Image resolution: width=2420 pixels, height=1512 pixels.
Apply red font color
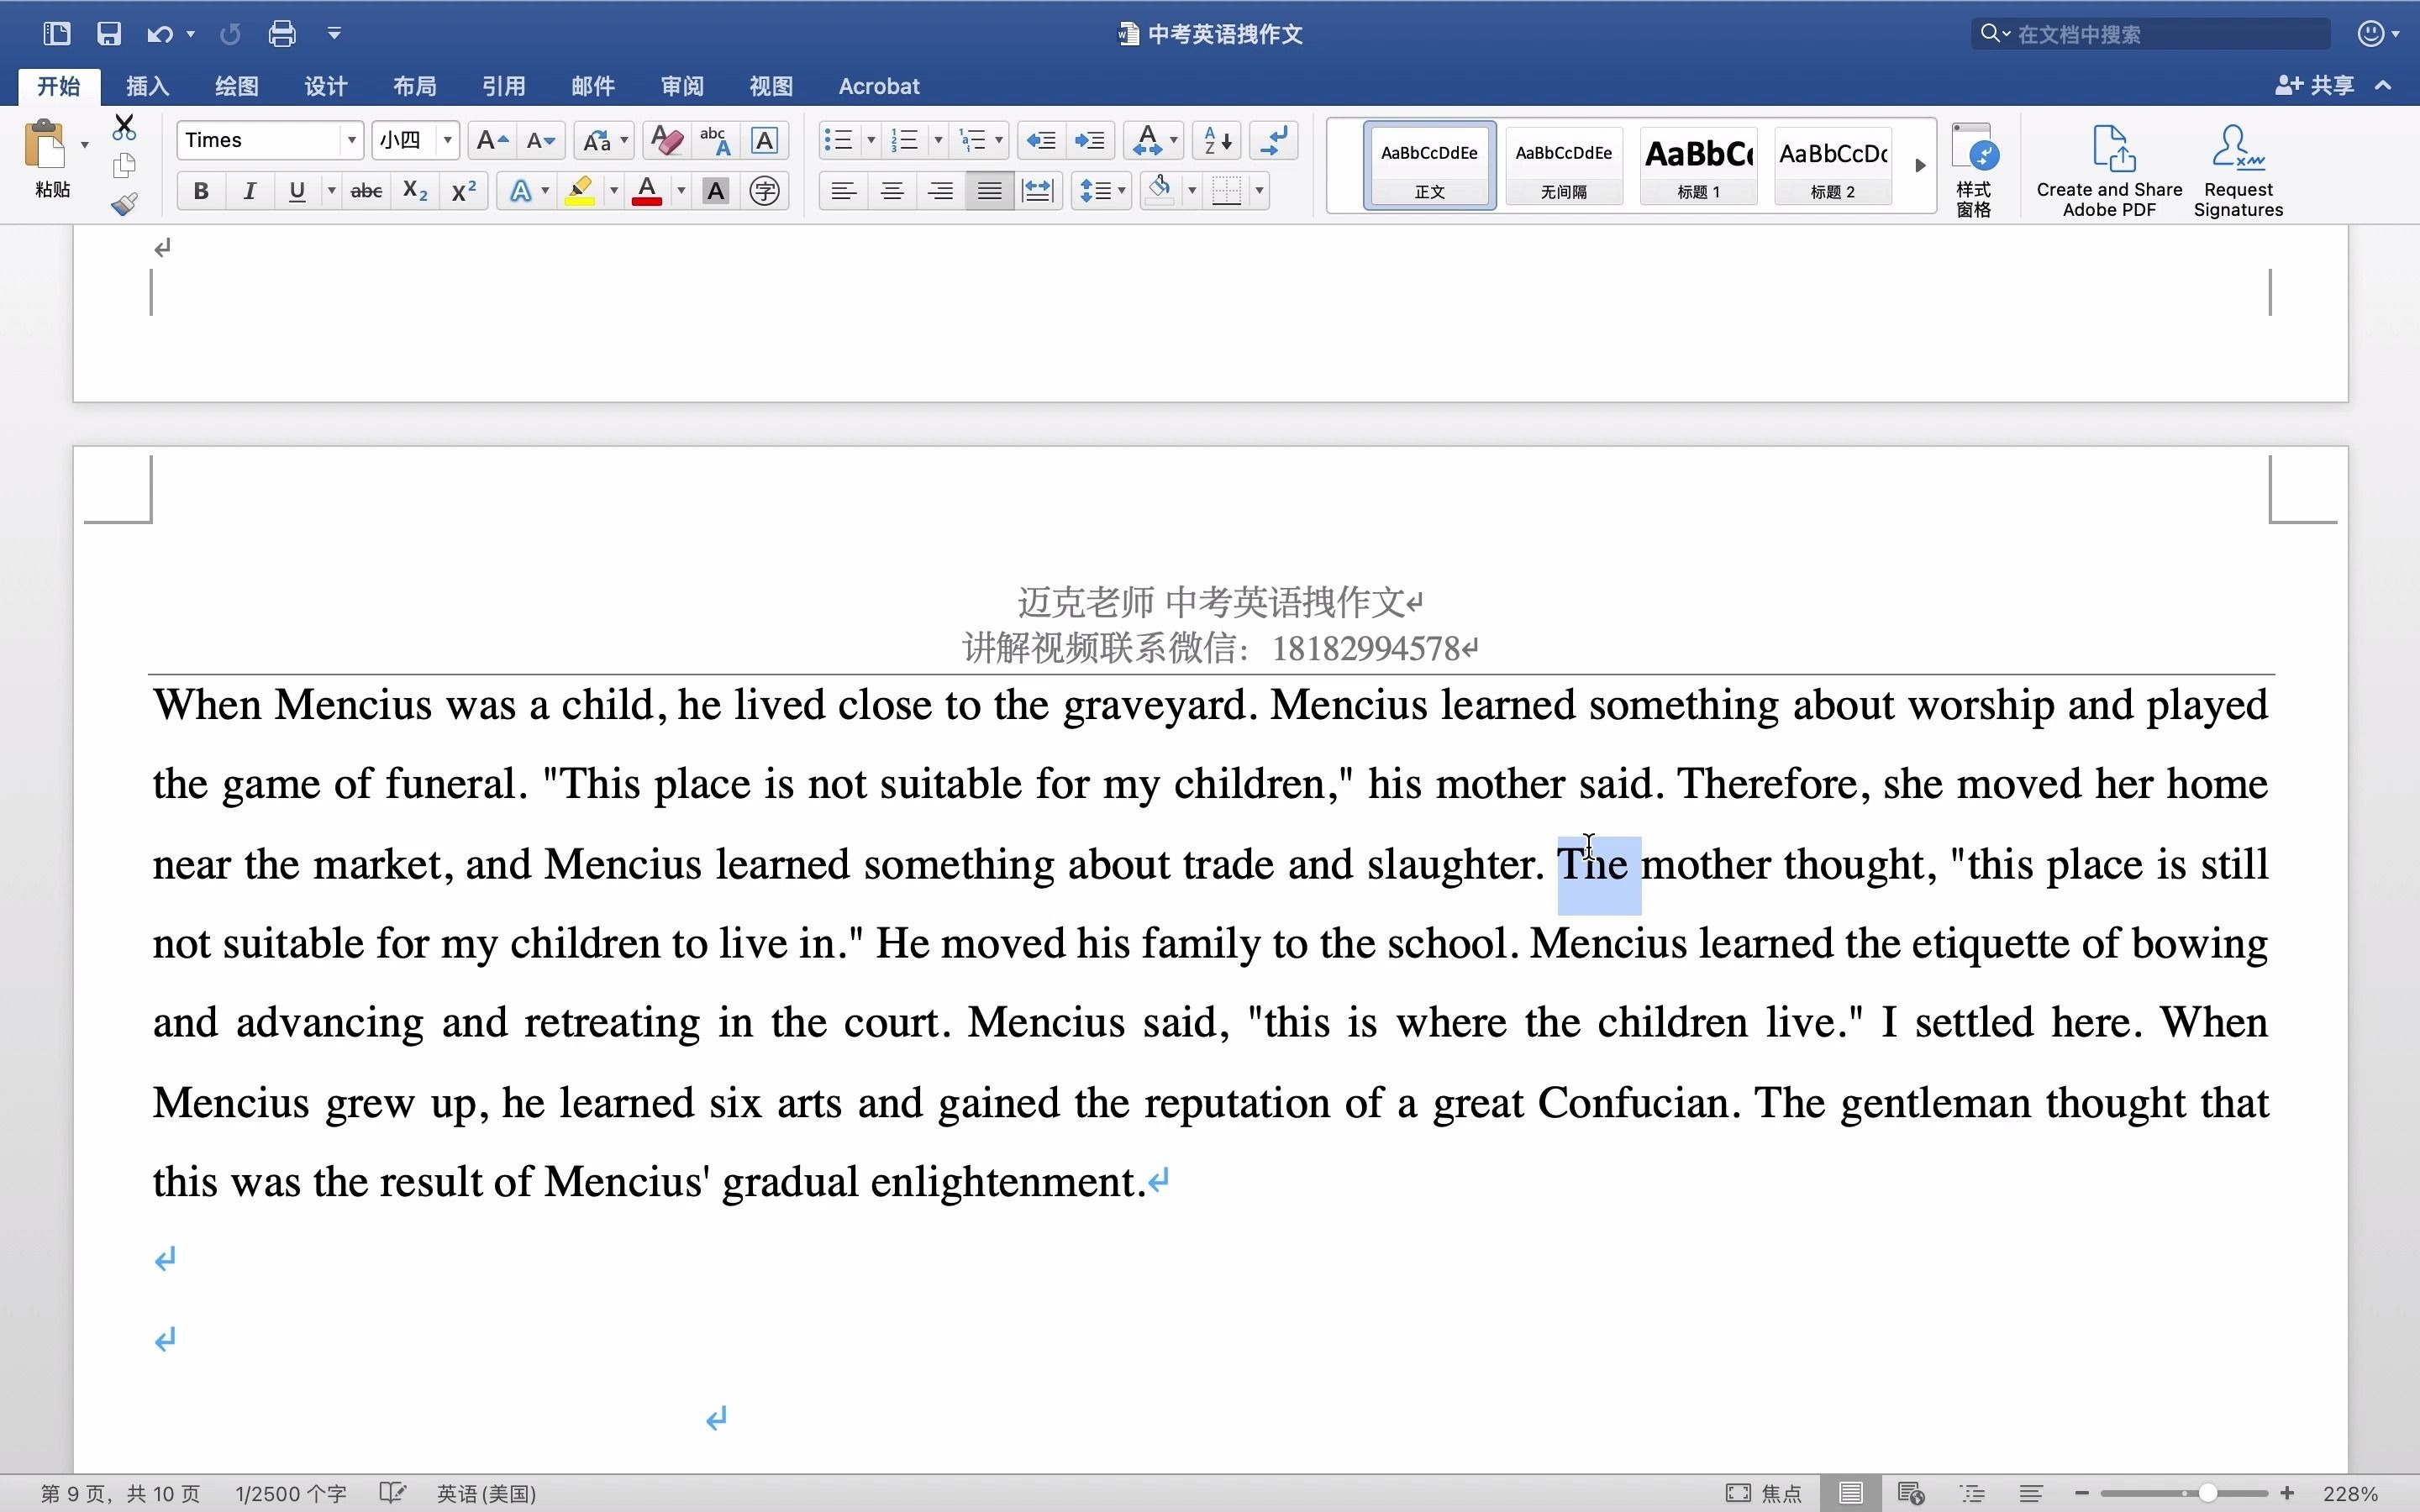coord(647,191)
